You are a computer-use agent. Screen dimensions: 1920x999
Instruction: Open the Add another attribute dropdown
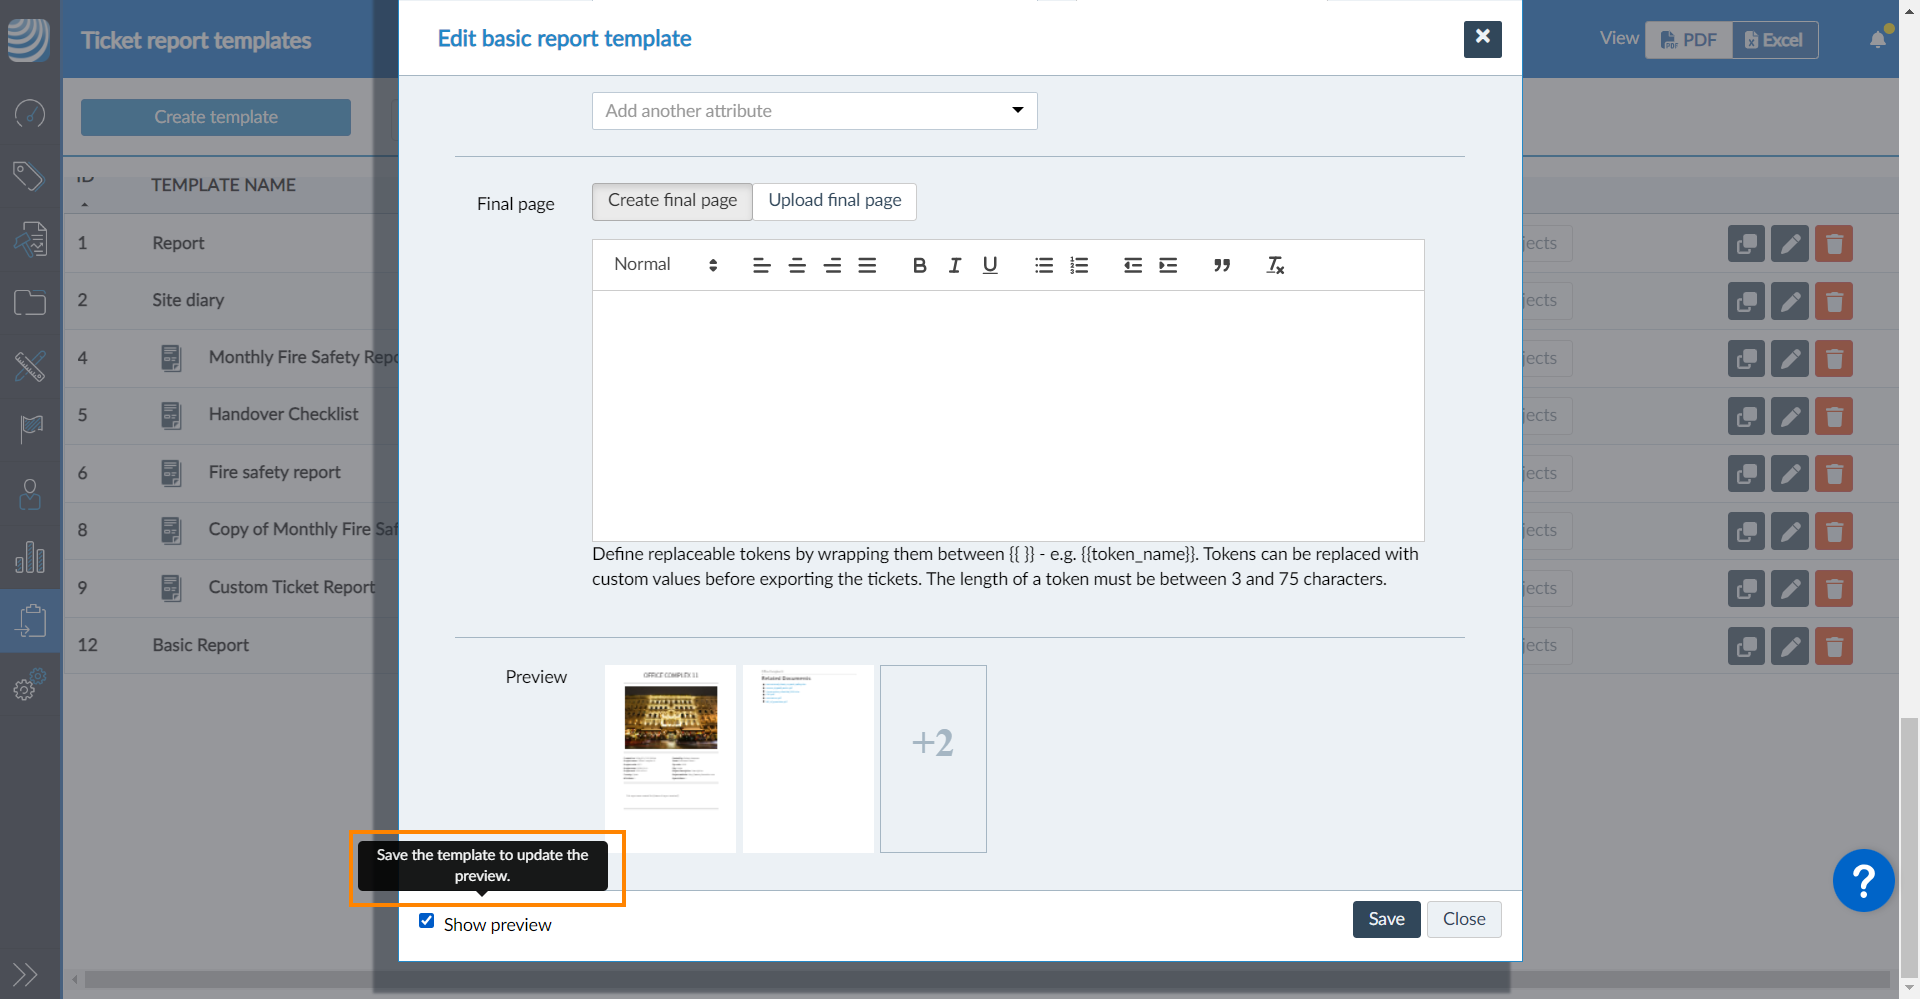click(814, 111)
